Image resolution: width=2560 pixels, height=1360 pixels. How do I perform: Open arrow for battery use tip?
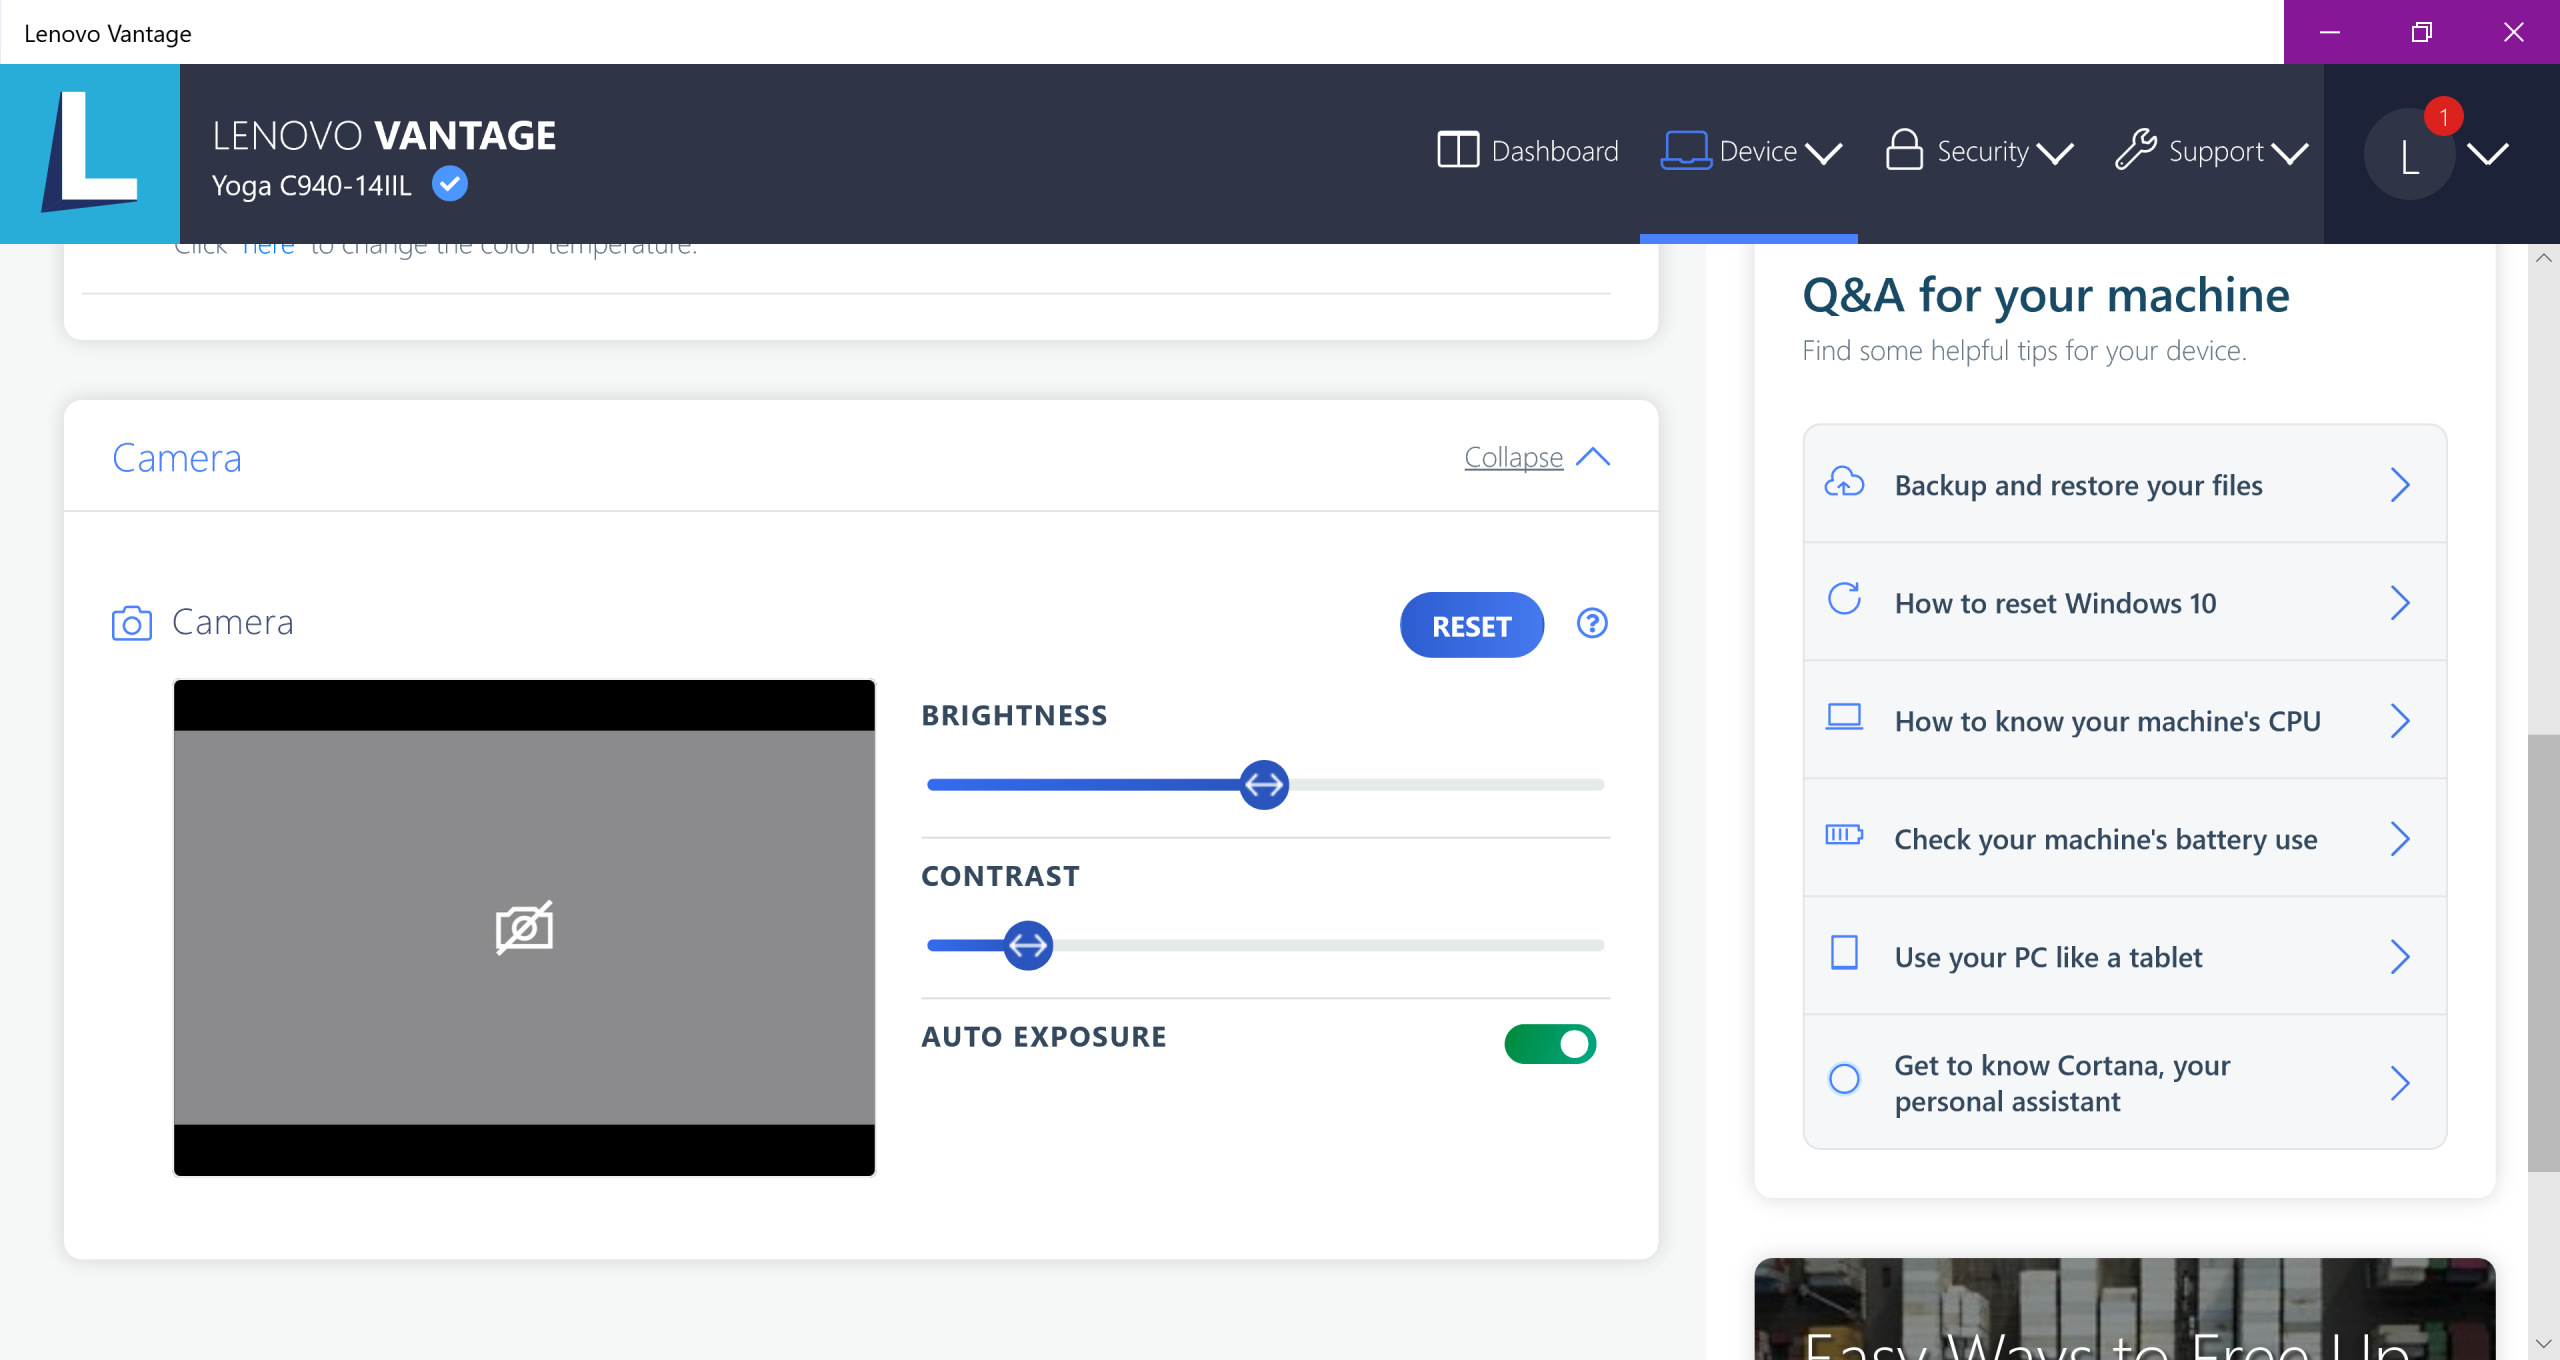[x=2400, y=839]
